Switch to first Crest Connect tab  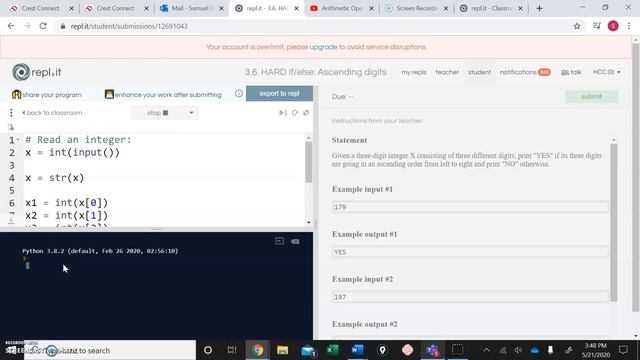pyautogui.click(x=40, y=8)
